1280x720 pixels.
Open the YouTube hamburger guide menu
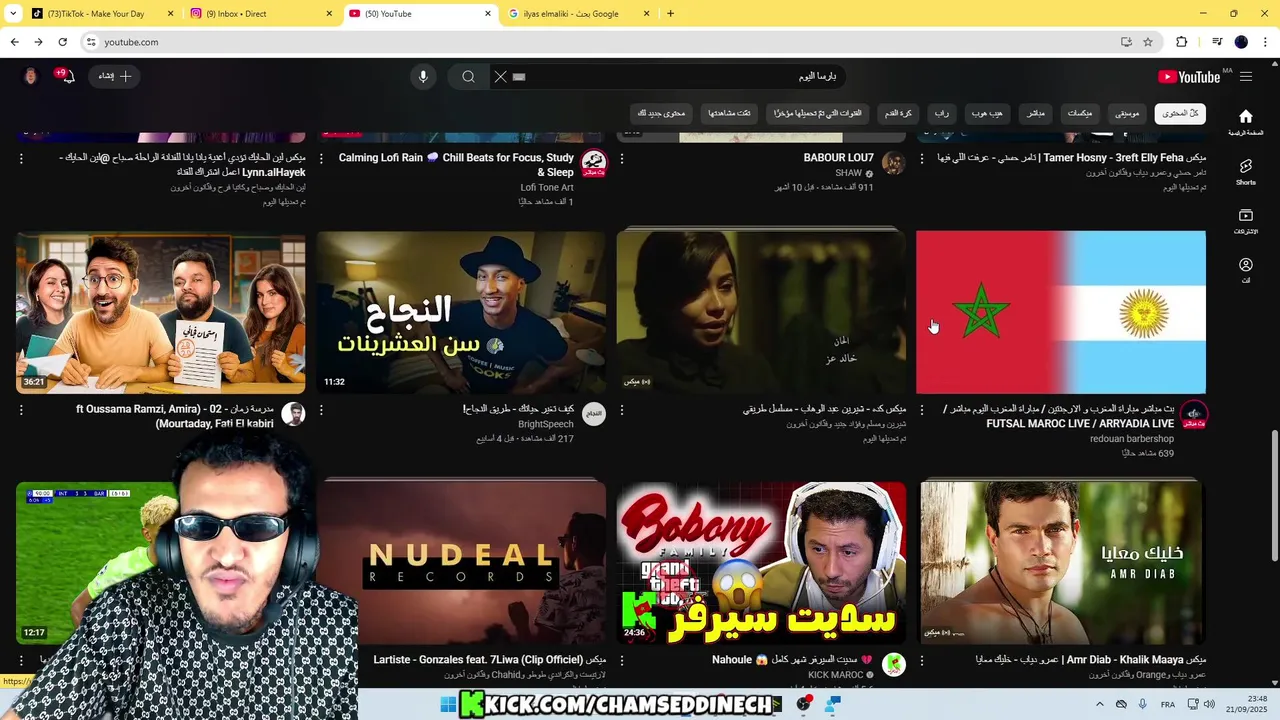tap(1245, 77)
